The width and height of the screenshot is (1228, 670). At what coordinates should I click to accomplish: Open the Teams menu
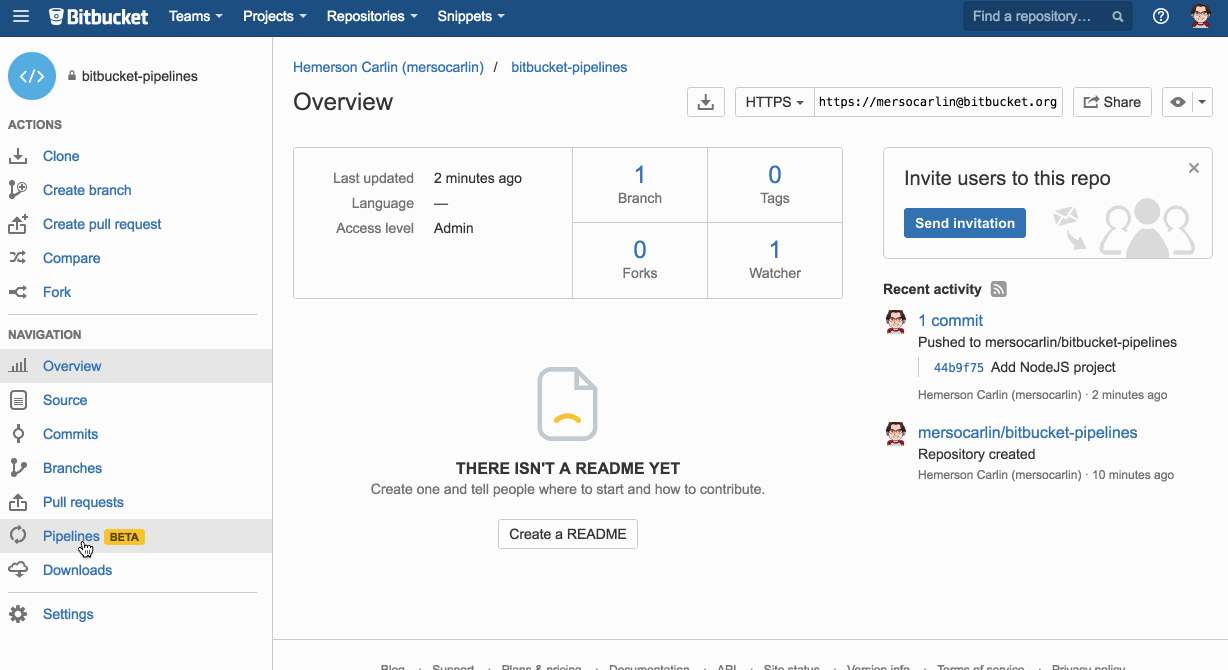tap(194, 16)
